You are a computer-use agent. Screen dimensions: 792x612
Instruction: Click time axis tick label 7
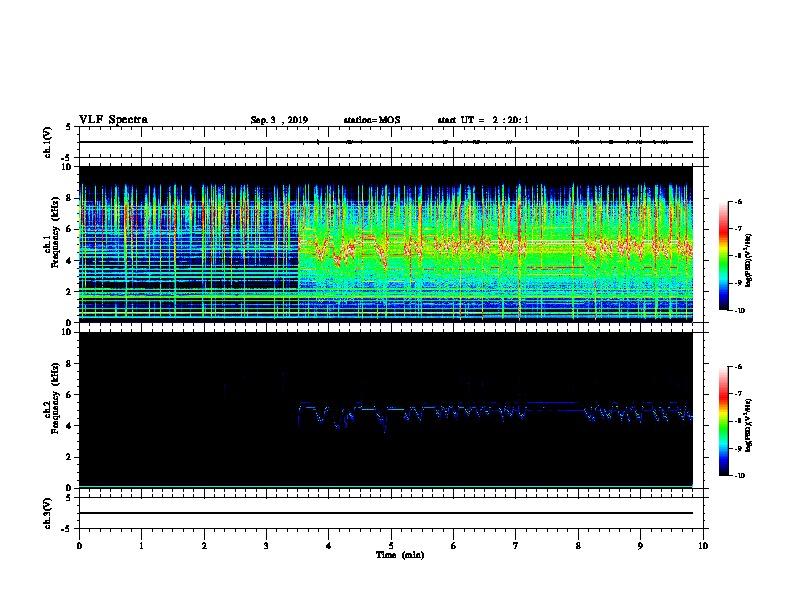[516, 546]
